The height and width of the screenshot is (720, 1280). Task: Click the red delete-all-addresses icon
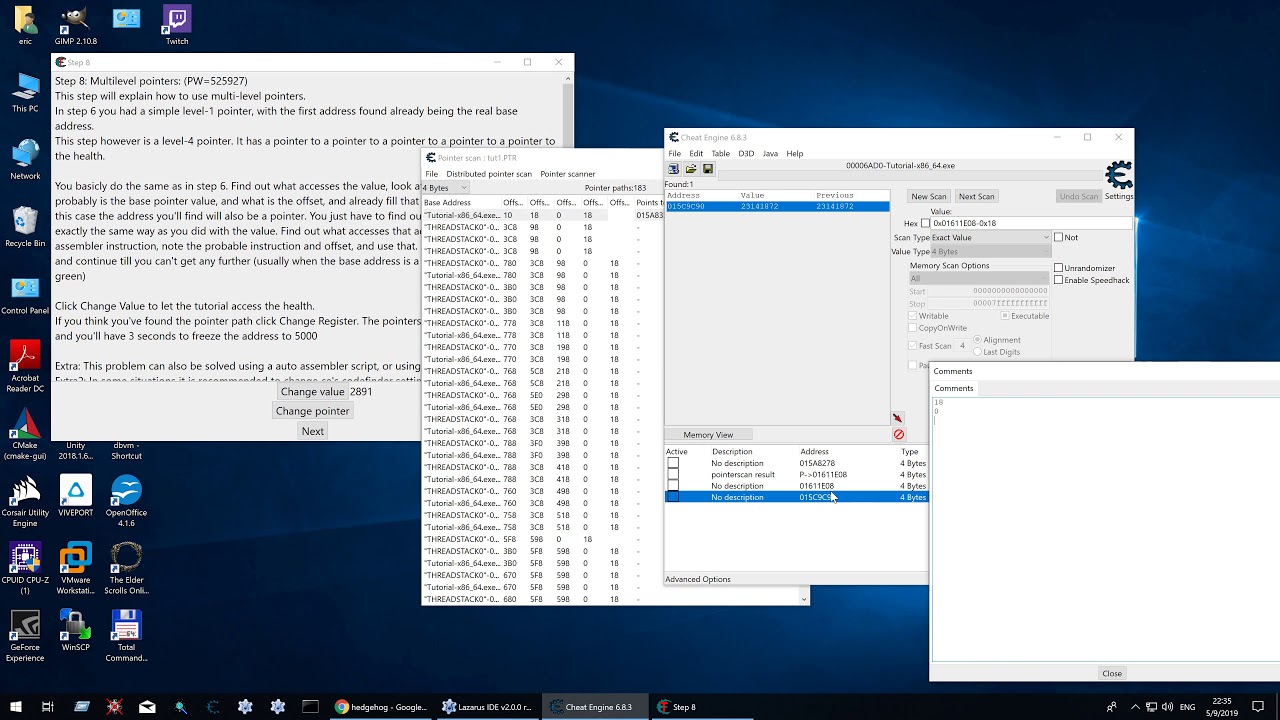pos(898,434)
